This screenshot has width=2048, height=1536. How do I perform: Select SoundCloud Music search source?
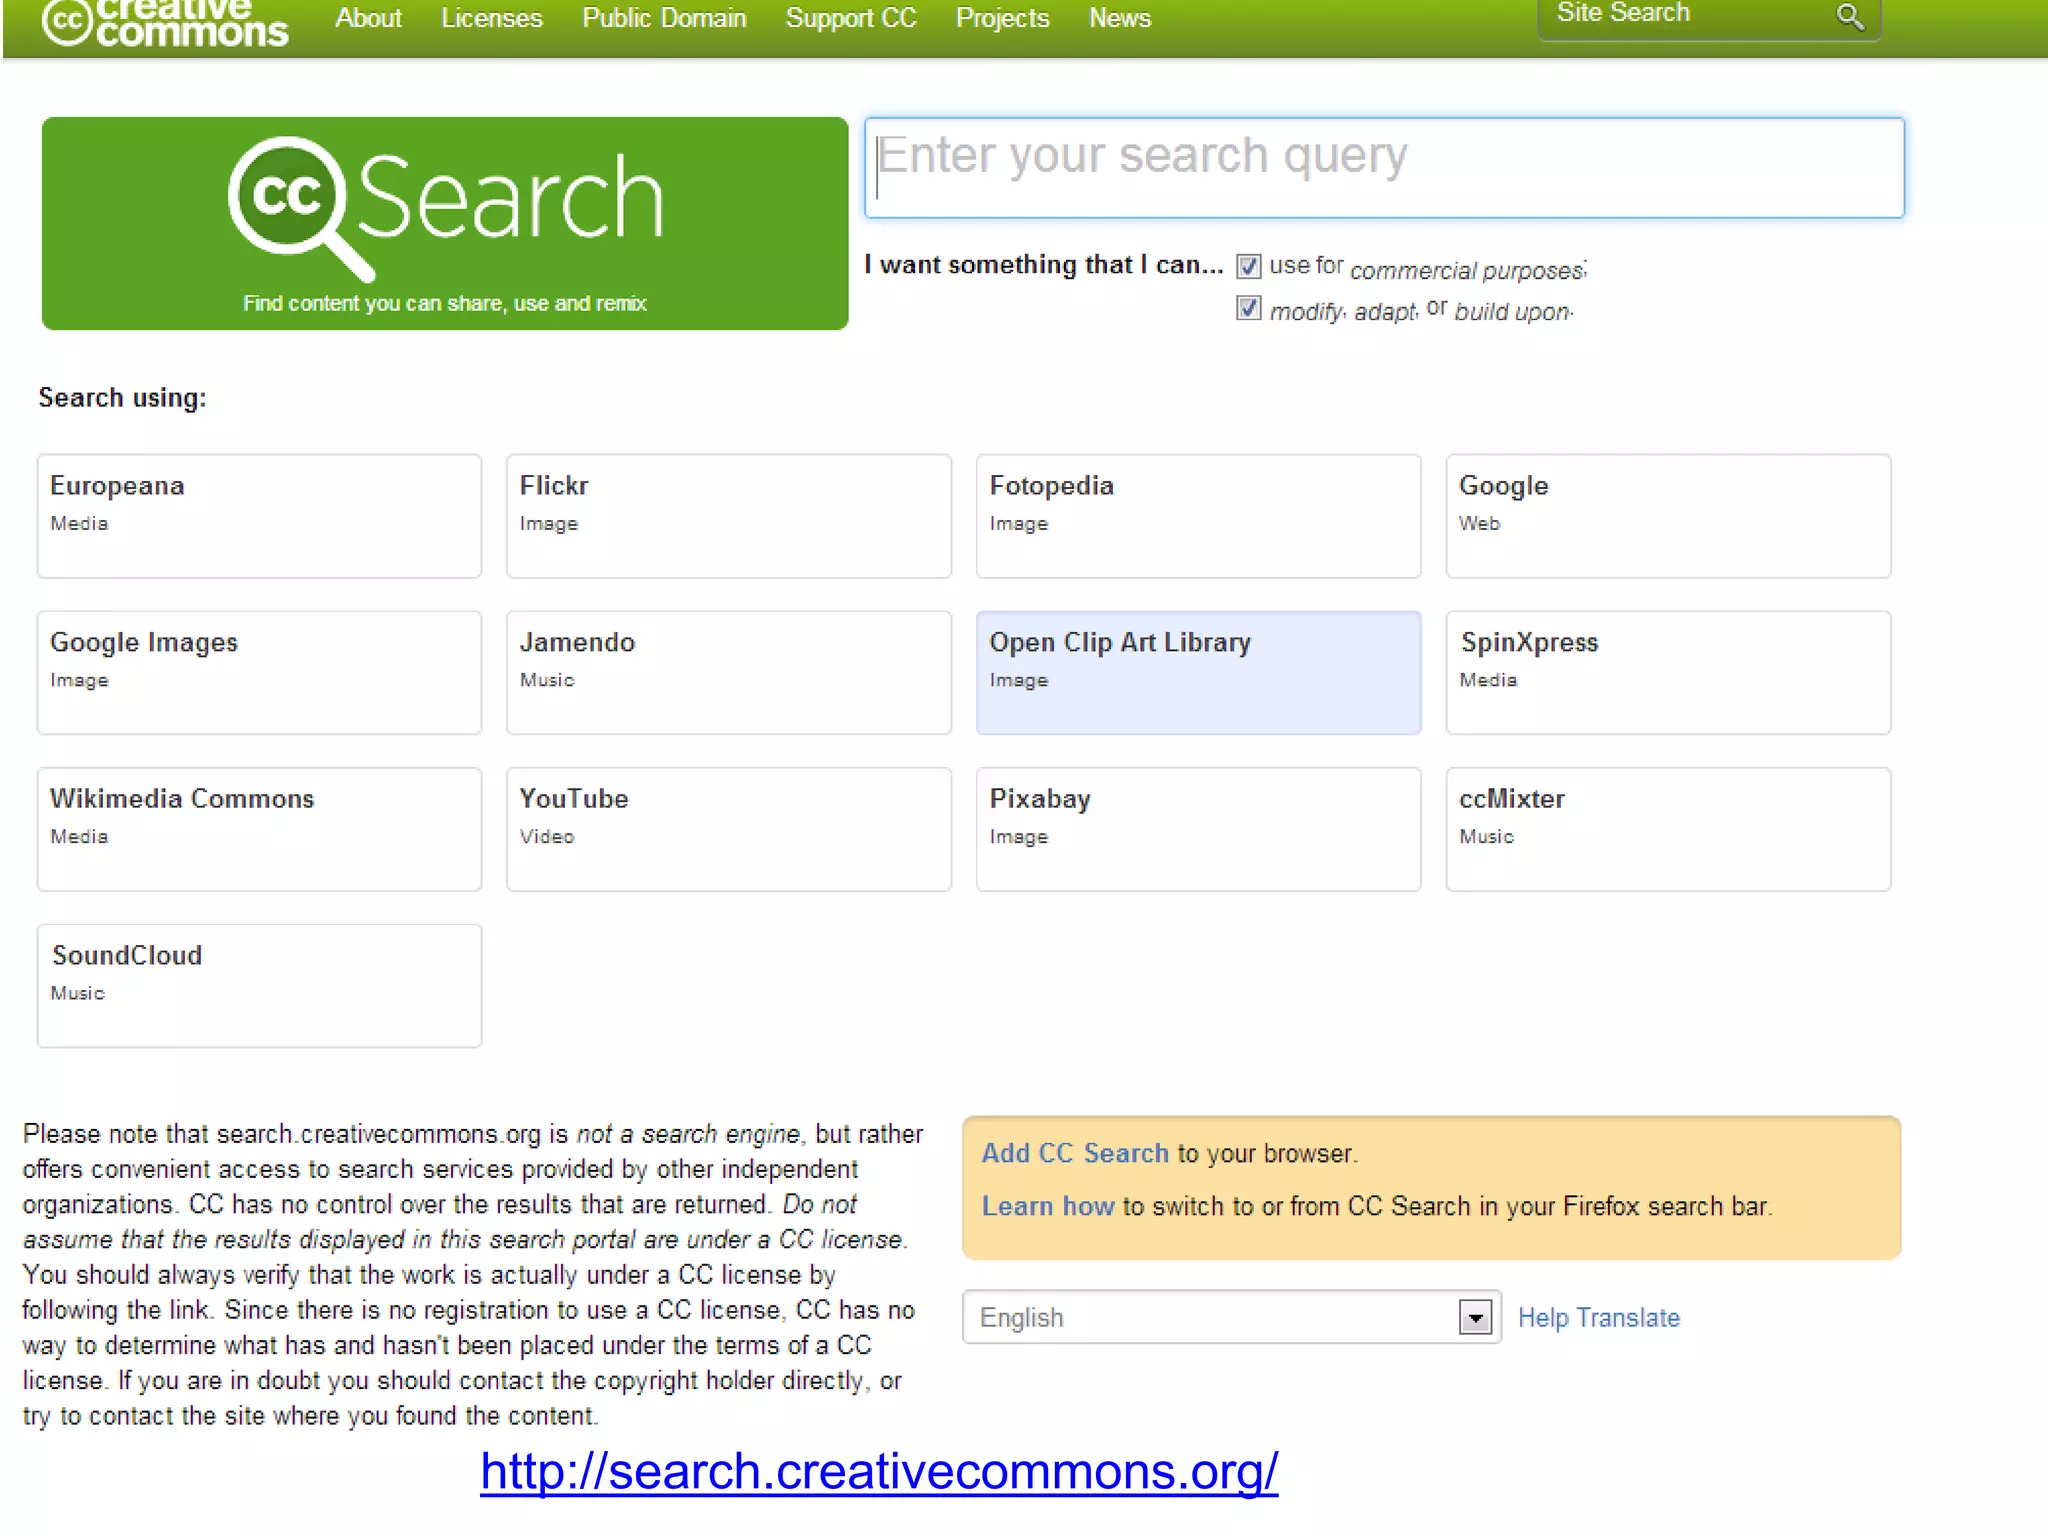tap(259, 986)
